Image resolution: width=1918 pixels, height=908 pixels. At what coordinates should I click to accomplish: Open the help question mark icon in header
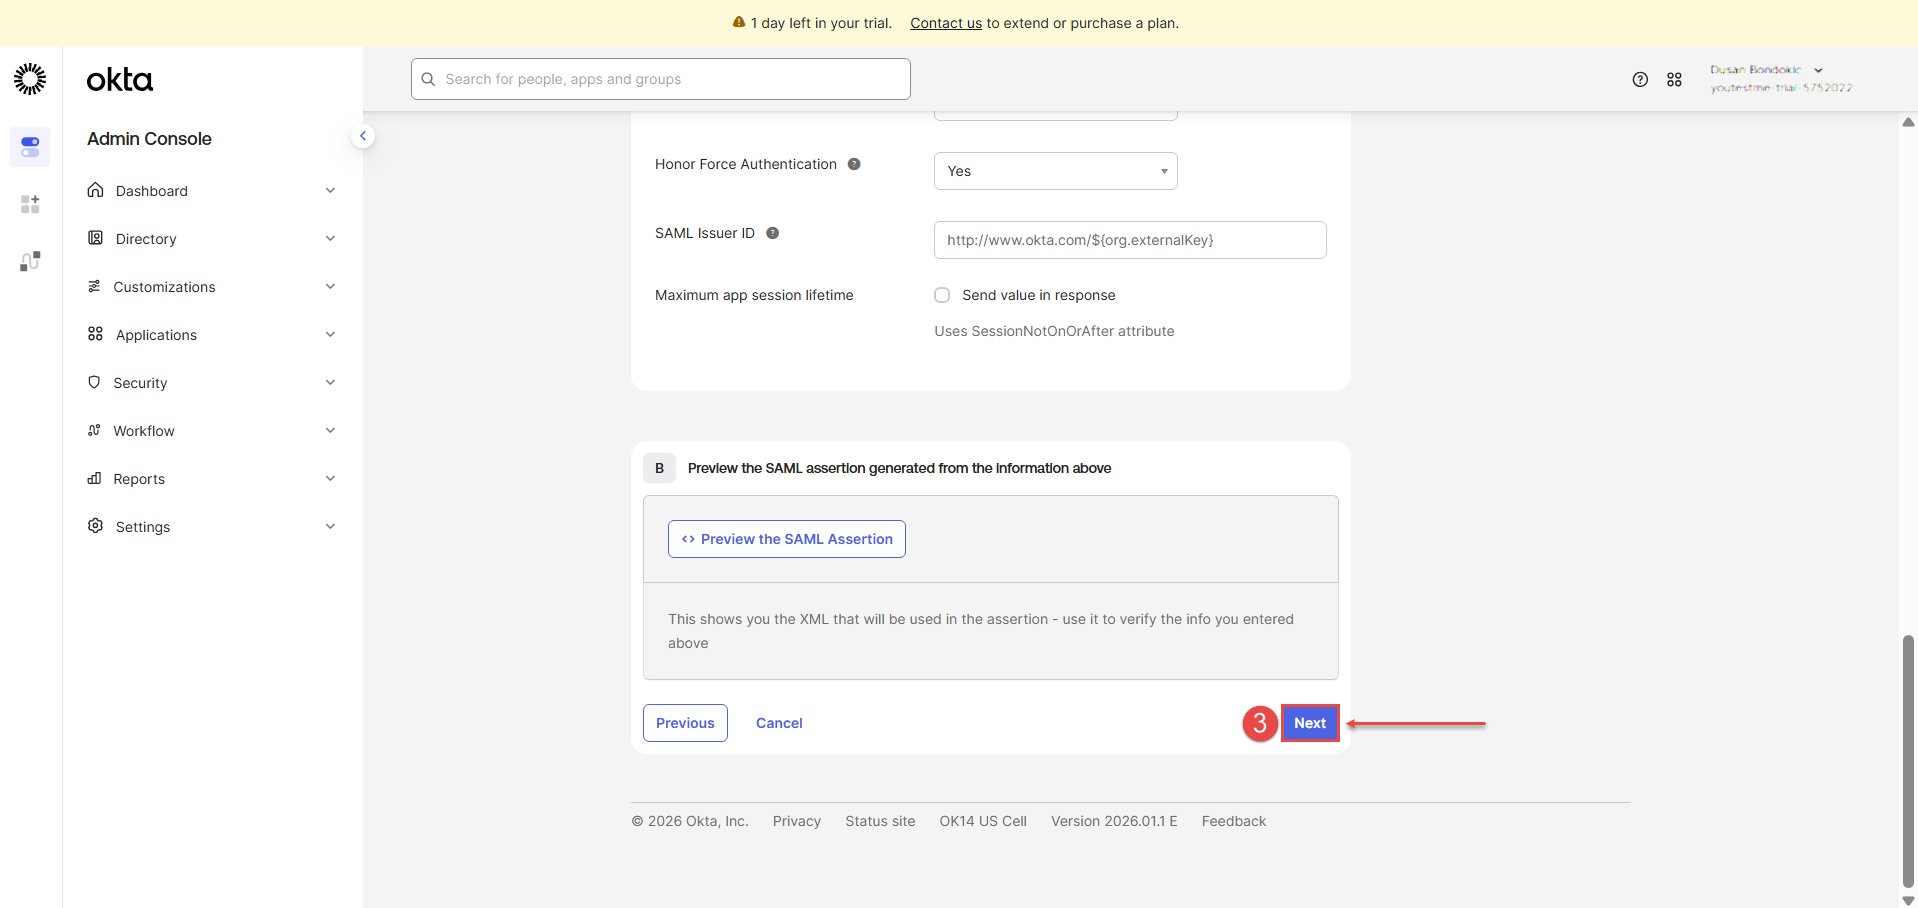(x=1640, y=80)
